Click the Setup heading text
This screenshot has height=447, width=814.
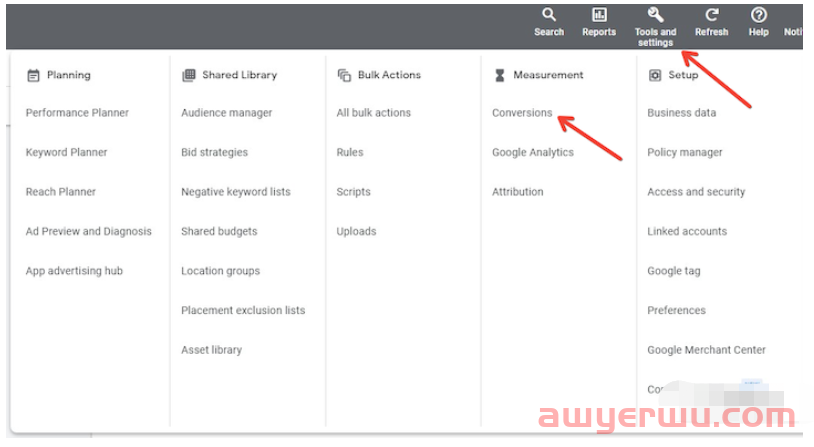(683, 75)
